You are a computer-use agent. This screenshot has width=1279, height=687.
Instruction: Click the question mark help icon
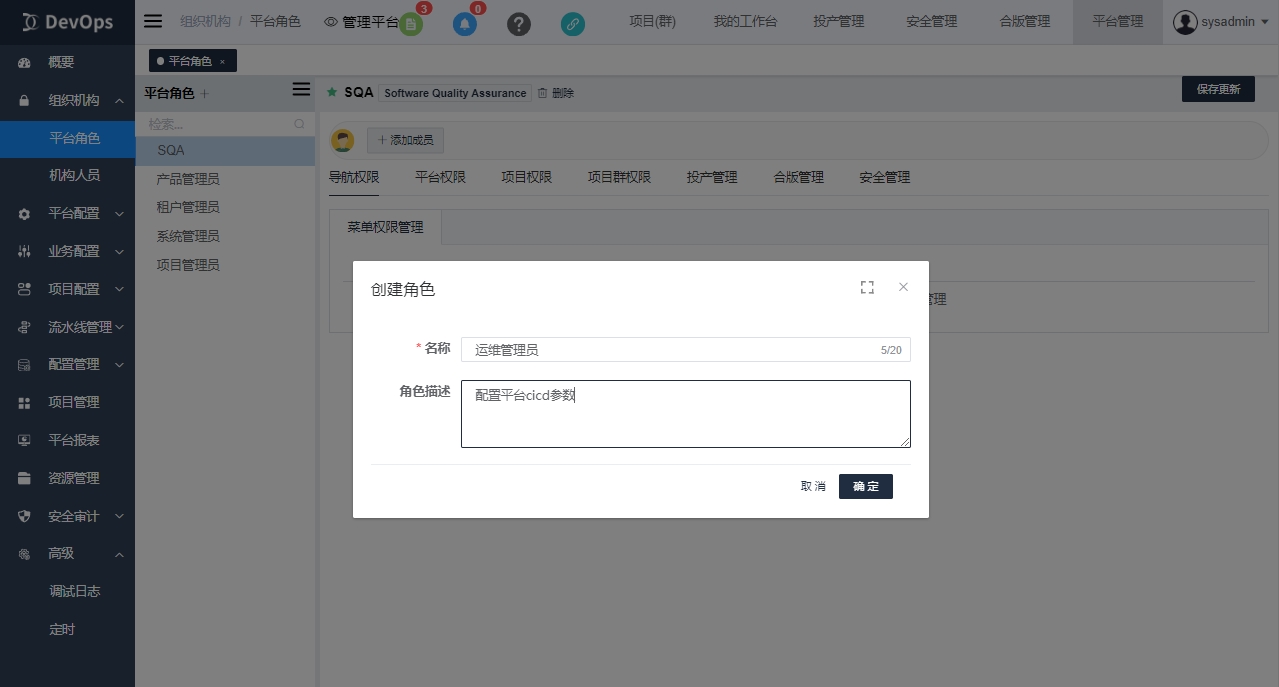click(518, 25)
